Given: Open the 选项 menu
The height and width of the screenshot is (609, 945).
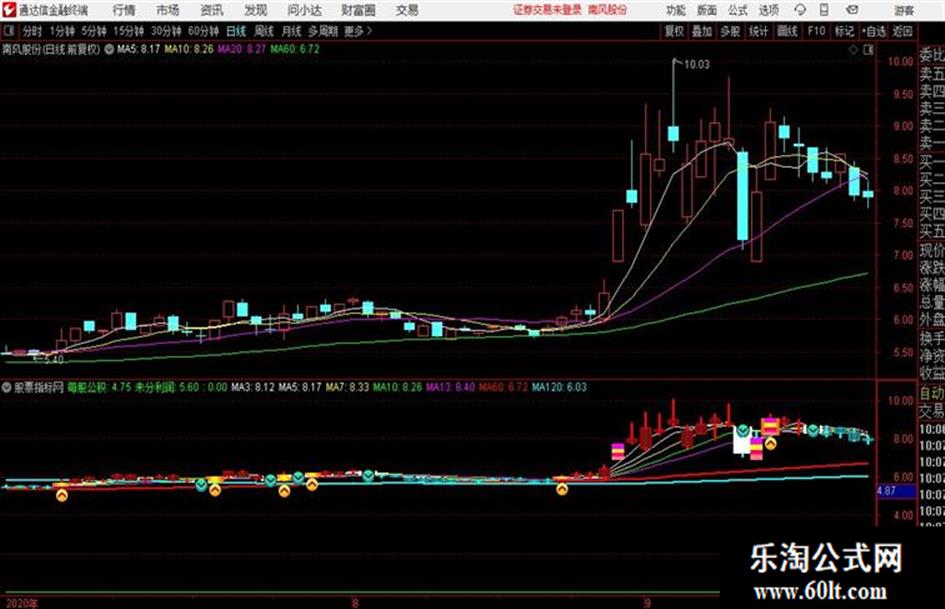Looking at the screenshot, I should (x=768, y=10).
